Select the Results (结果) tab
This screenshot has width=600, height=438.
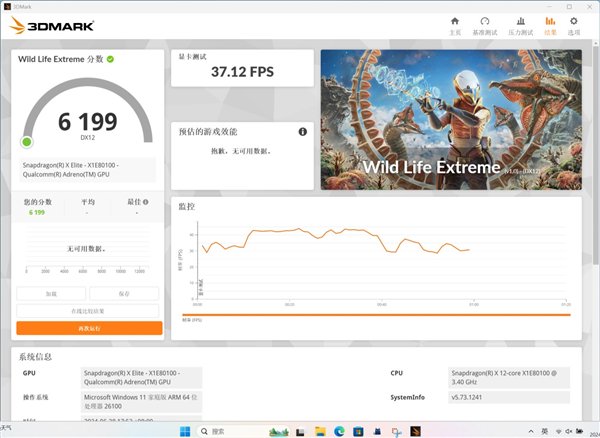(550, 26)
